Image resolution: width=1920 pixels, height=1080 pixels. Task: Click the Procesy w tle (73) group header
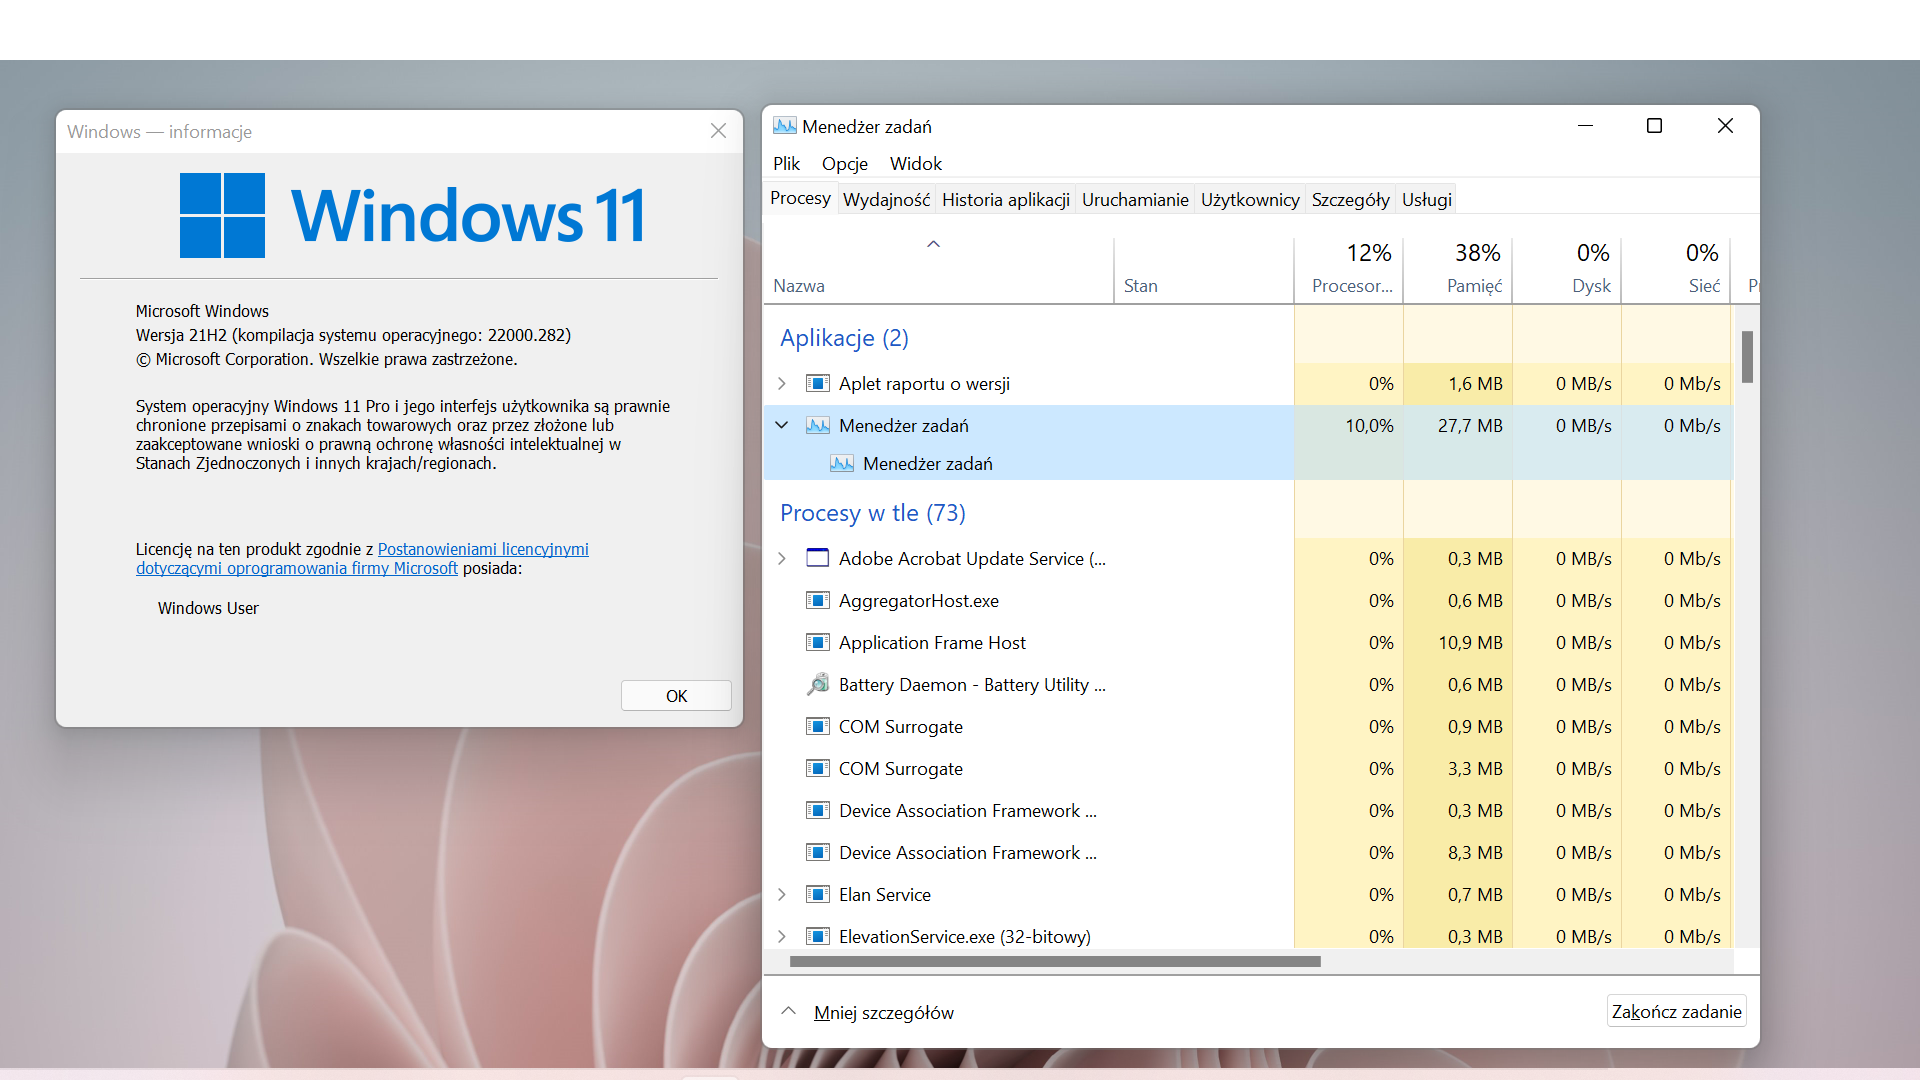872,513
